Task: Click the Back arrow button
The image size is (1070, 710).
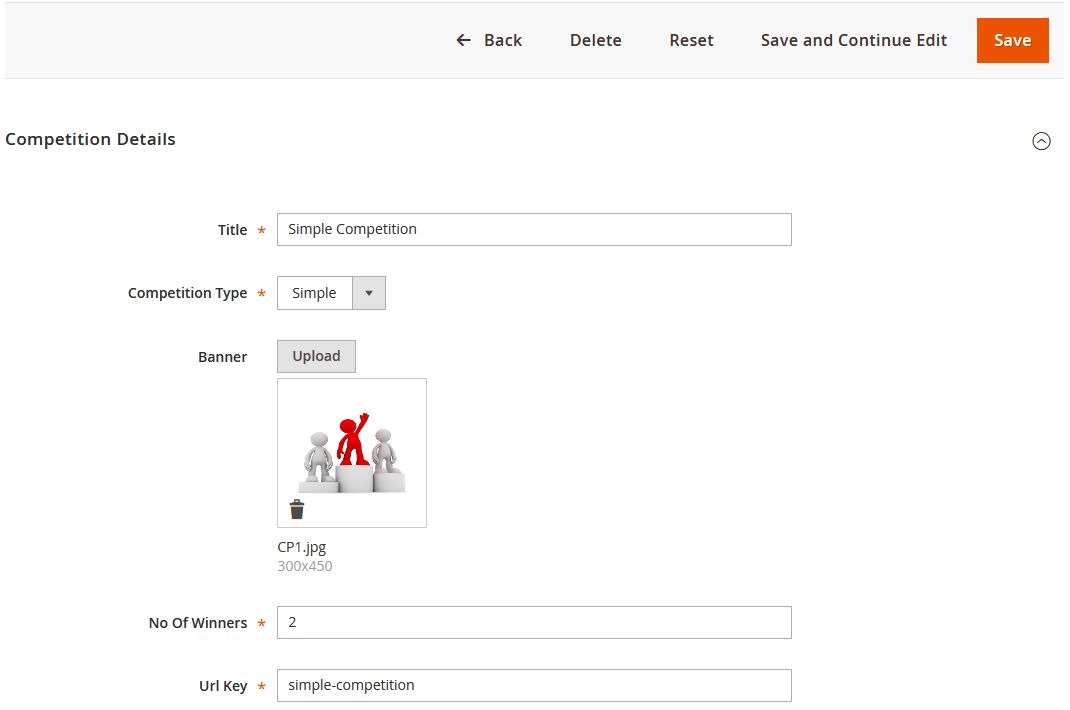Action: tap(489, 40)
